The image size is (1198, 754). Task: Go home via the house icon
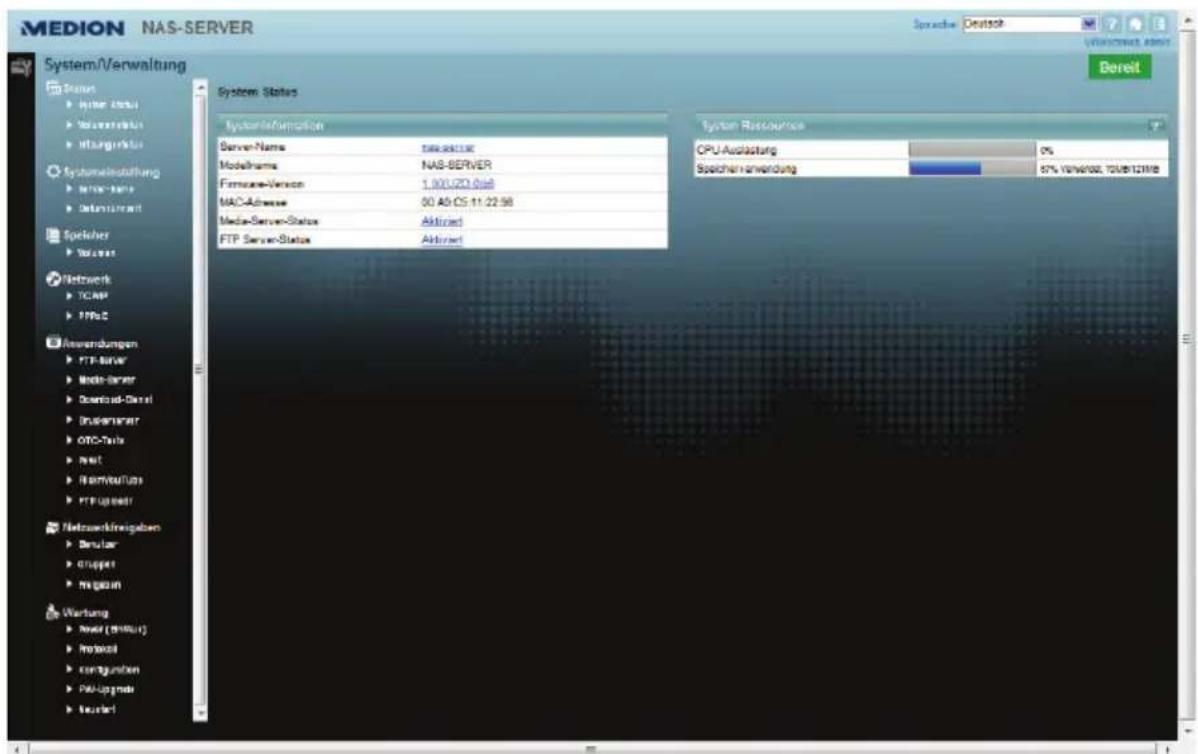point(1136,24)
